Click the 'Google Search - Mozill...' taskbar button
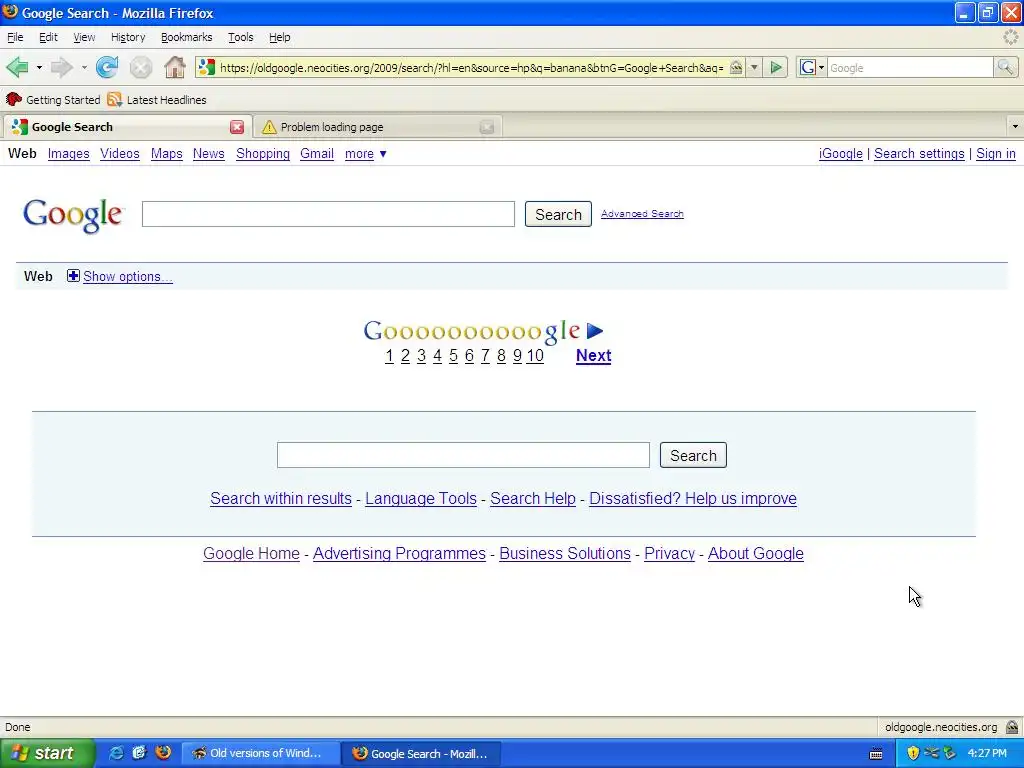1024x768 pixels. tap(421, 753)
